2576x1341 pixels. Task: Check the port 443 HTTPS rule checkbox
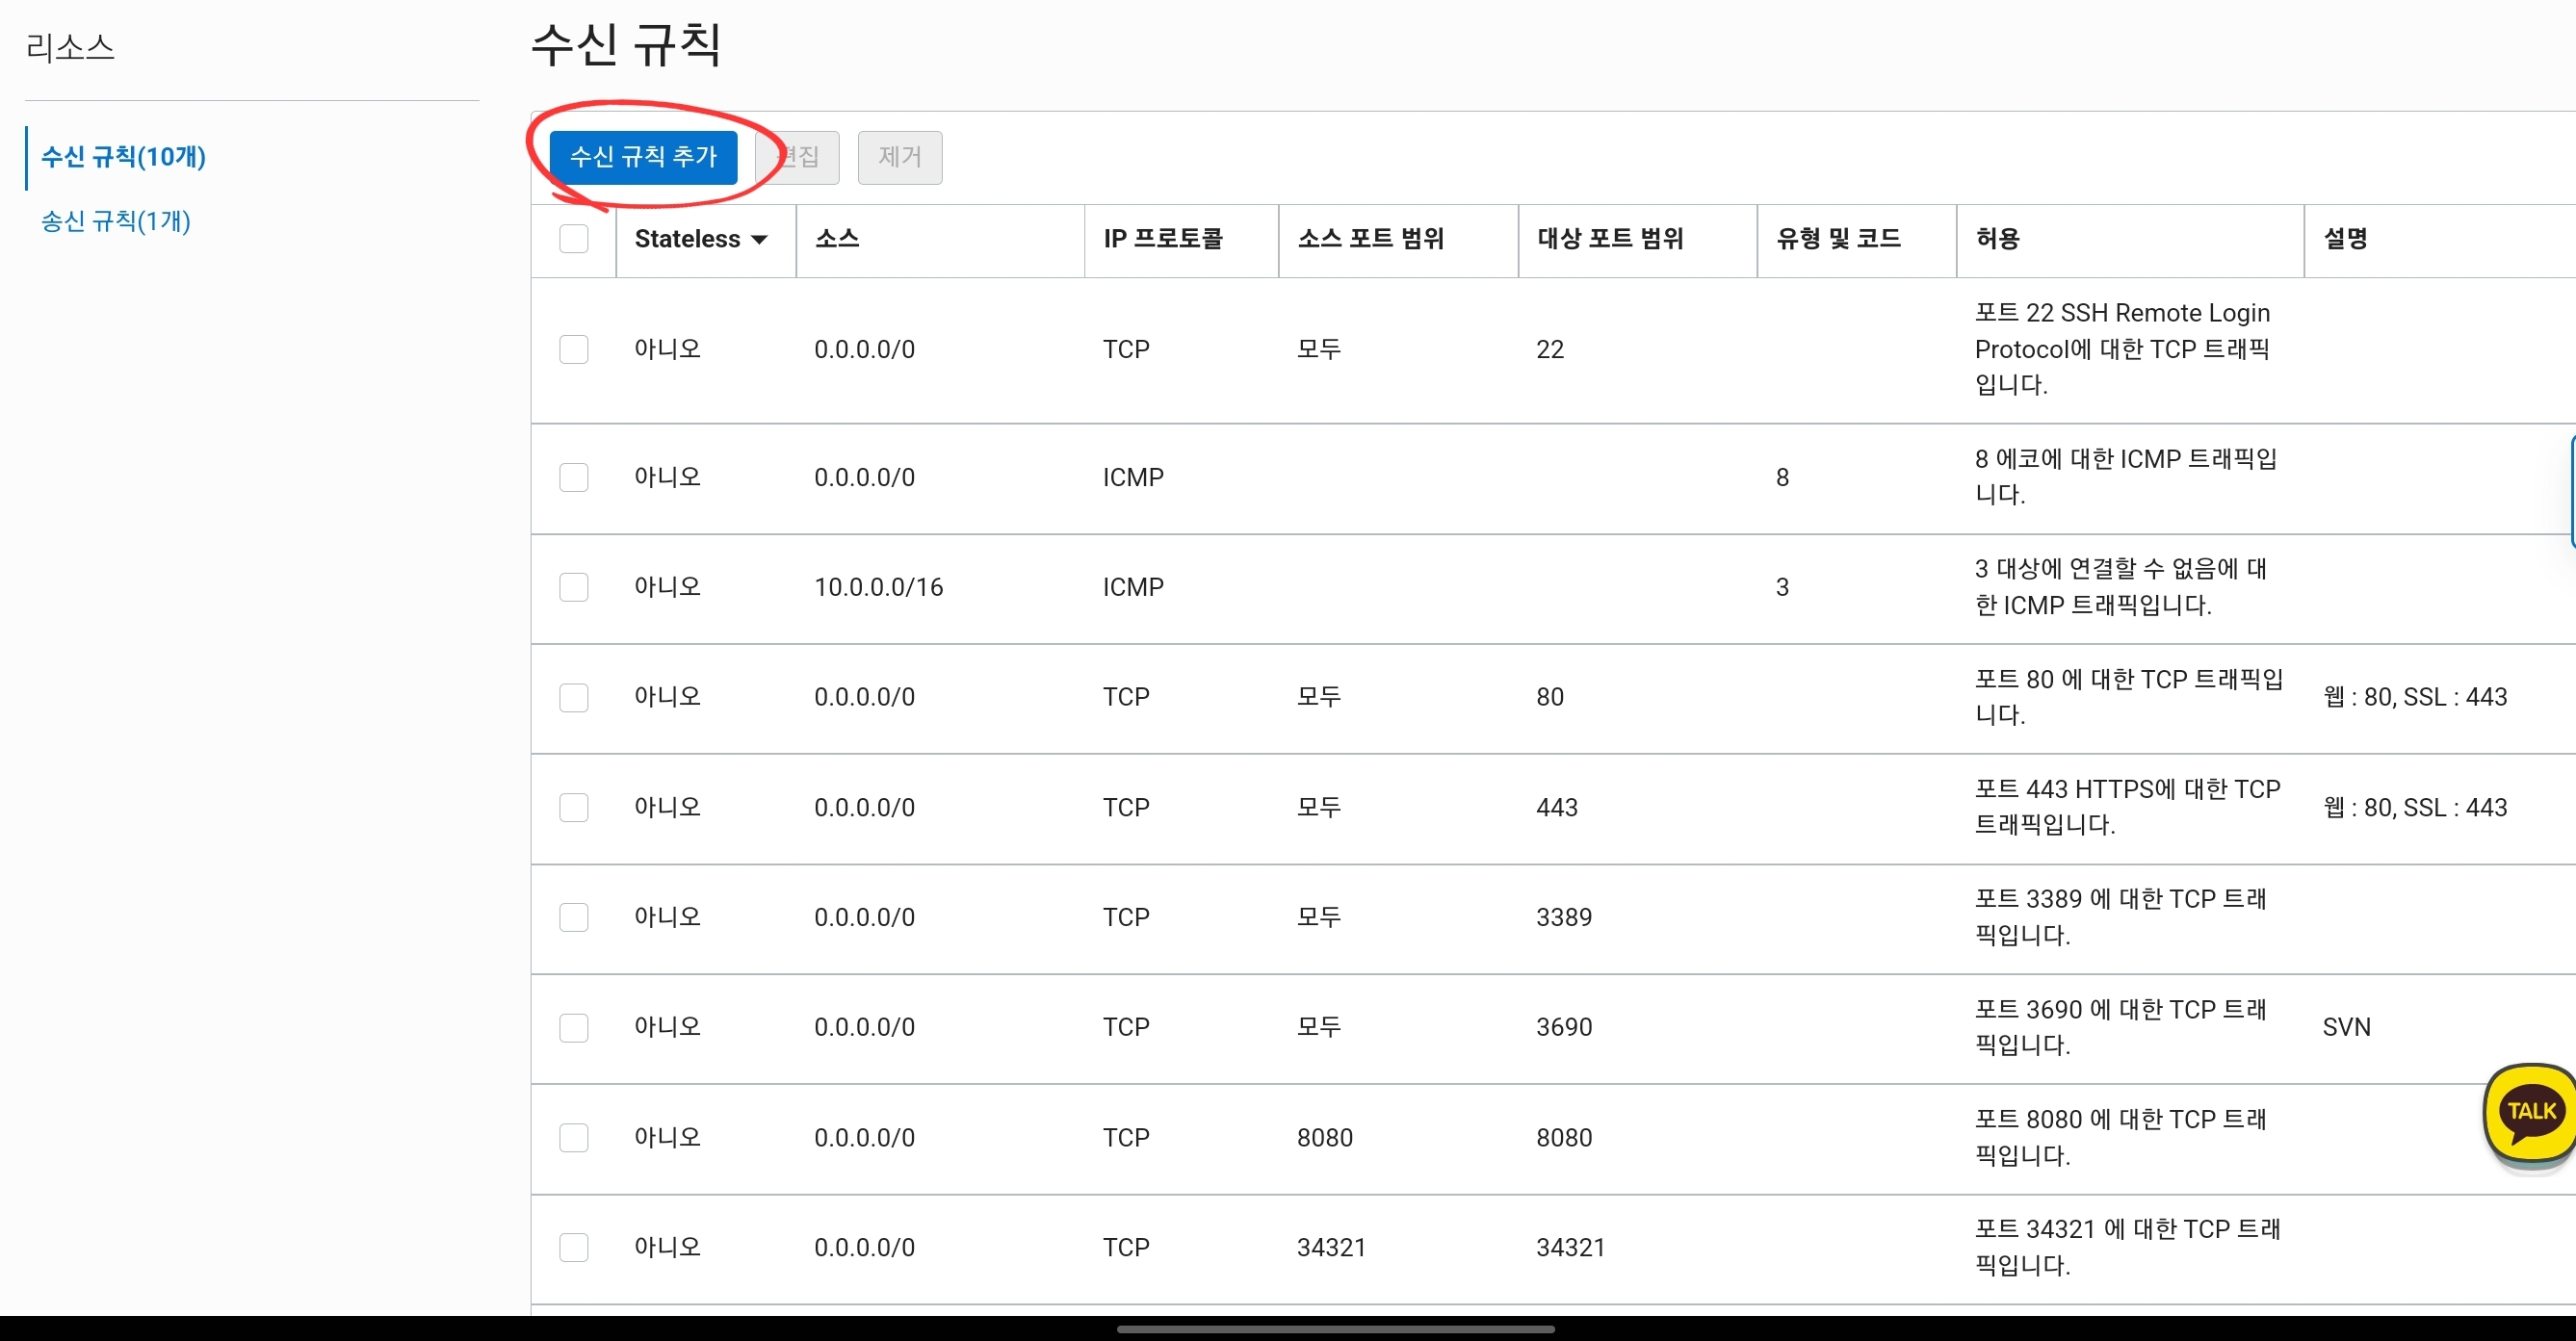pyautogui.click(x=573, y=807)
